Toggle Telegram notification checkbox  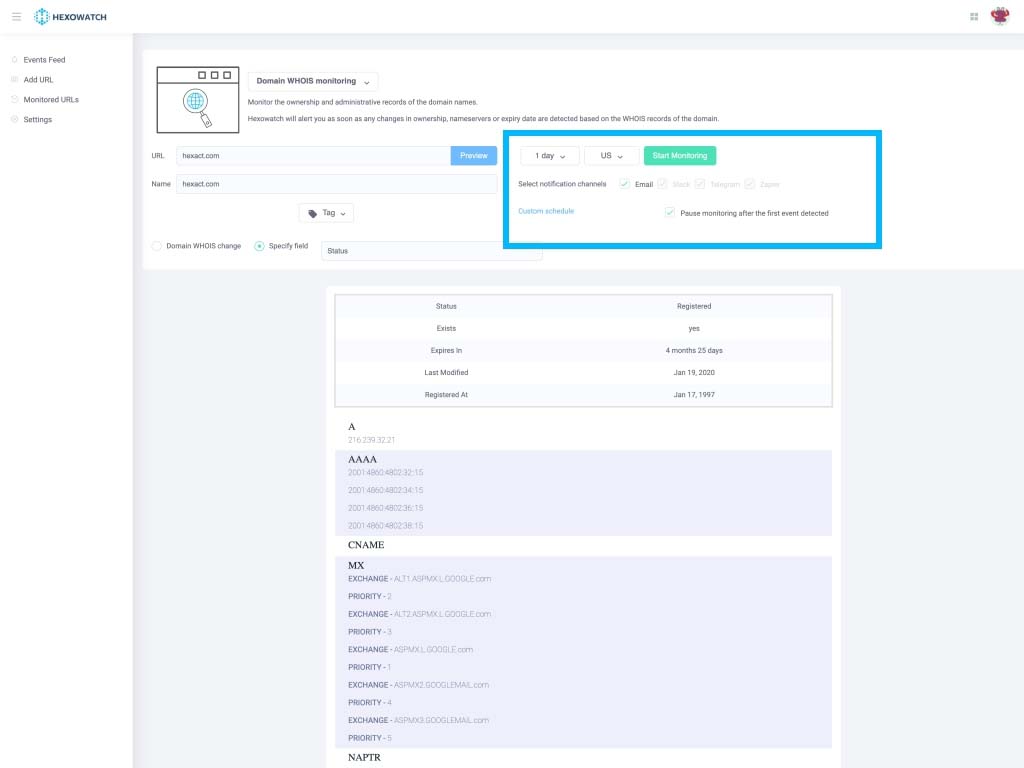click(700, 184)
